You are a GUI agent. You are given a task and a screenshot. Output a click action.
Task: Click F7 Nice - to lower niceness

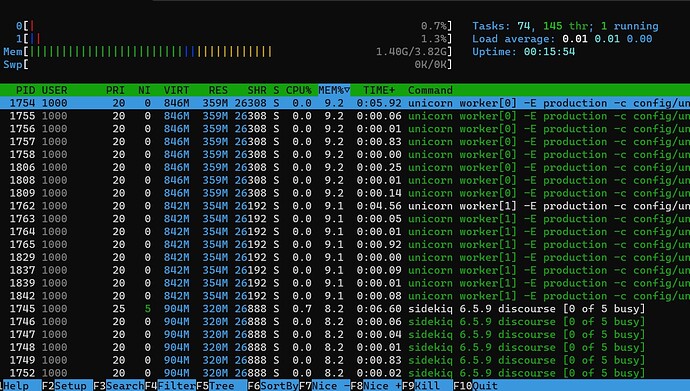point(325,386)
